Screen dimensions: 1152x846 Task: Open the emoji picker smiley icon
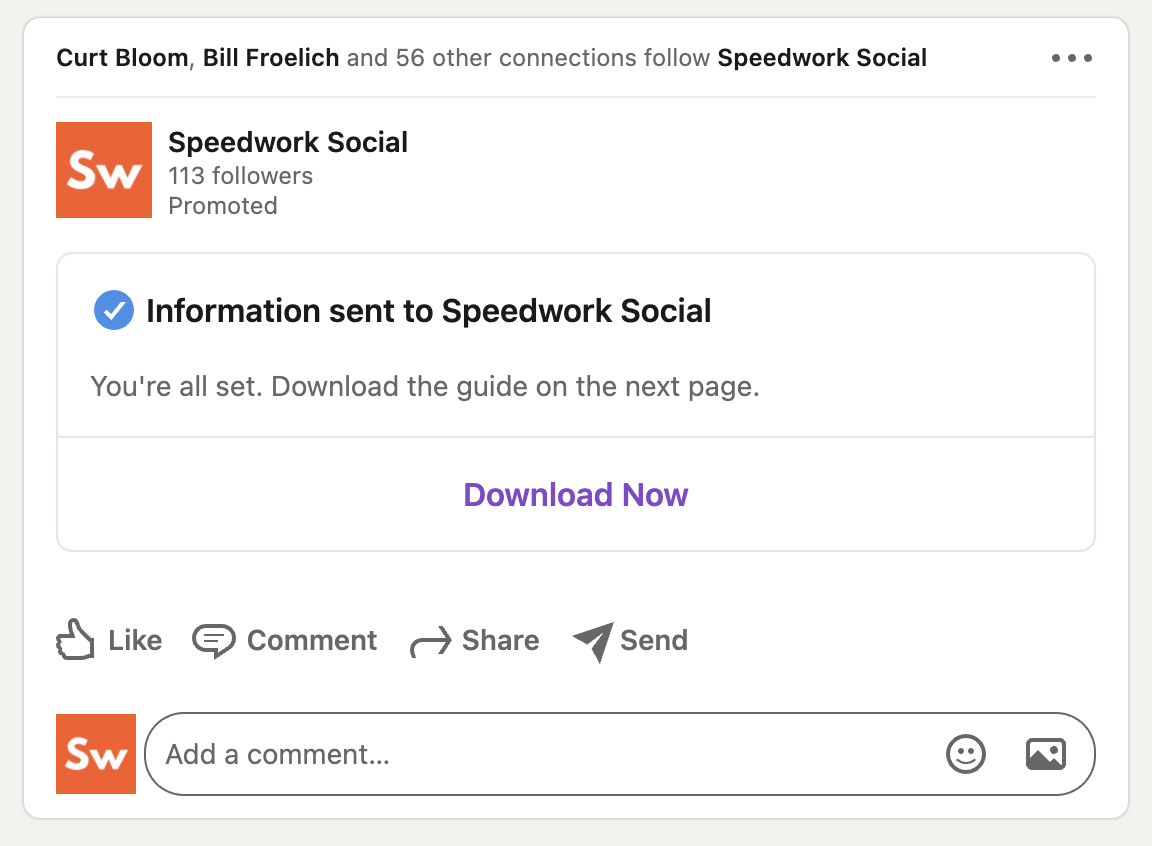tap(965, 754)
